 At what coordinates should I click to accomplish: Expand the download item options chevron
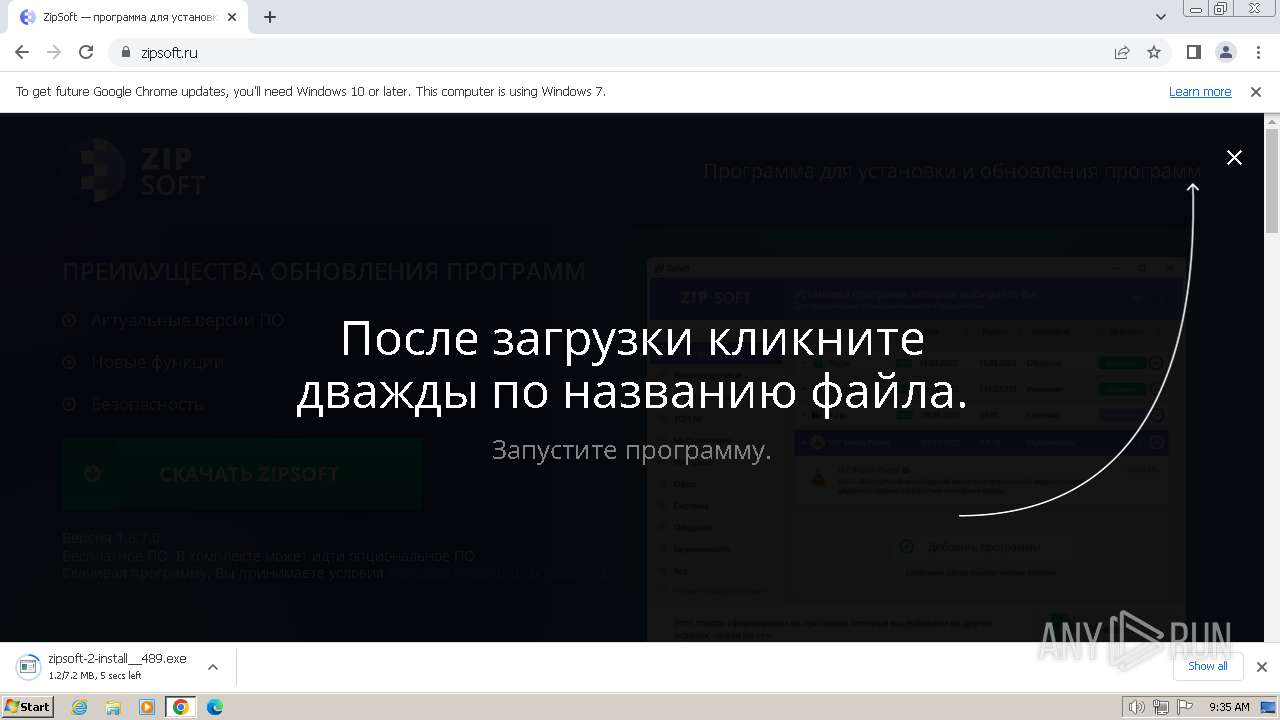coord(213,667)
